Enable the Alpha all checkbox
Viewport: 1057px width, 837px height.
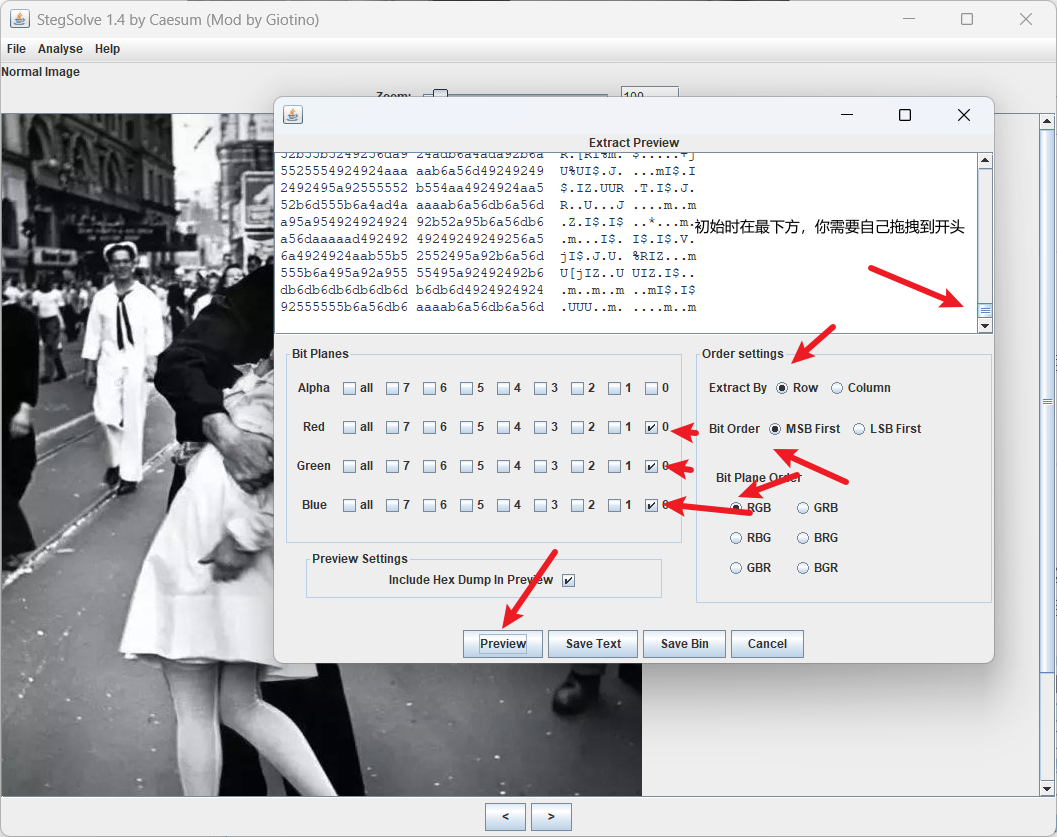(349, 388)
